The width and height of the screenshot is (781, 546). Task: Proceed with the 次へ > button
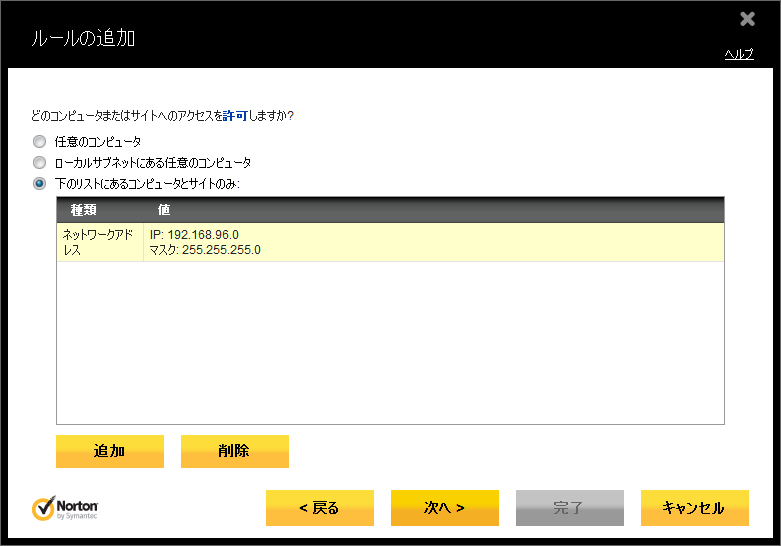tap(444, 508)
